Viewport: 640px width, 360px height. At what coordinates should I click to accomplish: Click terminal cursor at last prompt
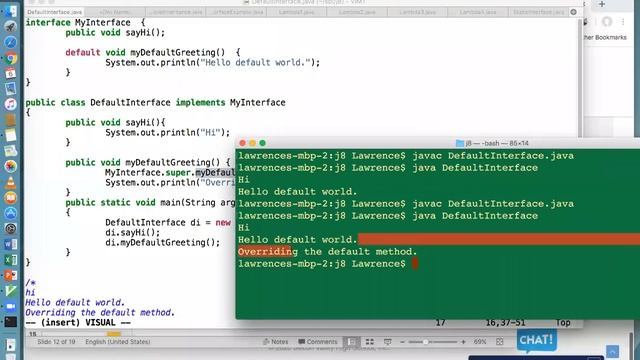click(x=415, y=264)
